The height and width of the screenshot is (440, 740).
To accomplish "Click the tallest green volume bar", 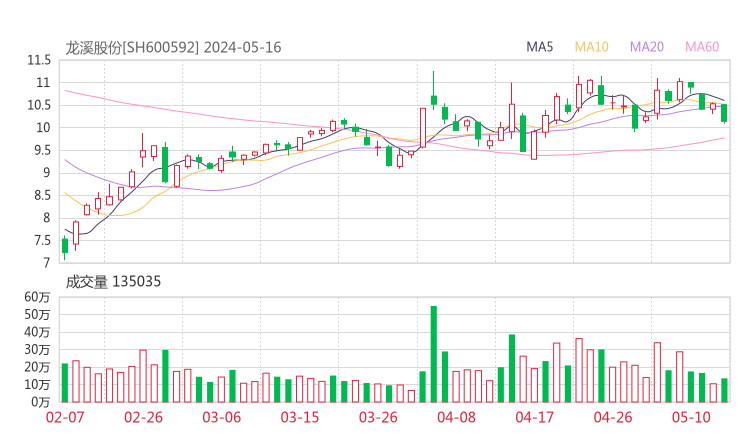I will coord(434,354).
